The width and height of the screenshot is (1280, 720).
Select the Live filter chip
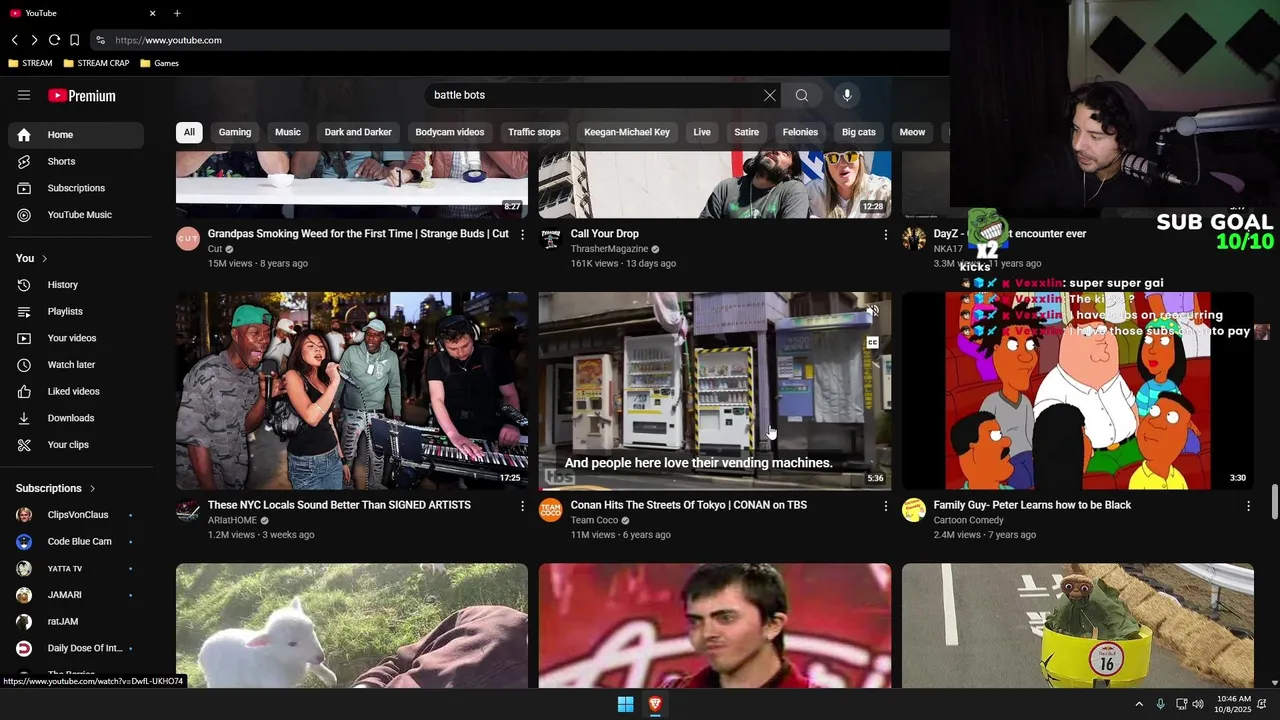702,132
